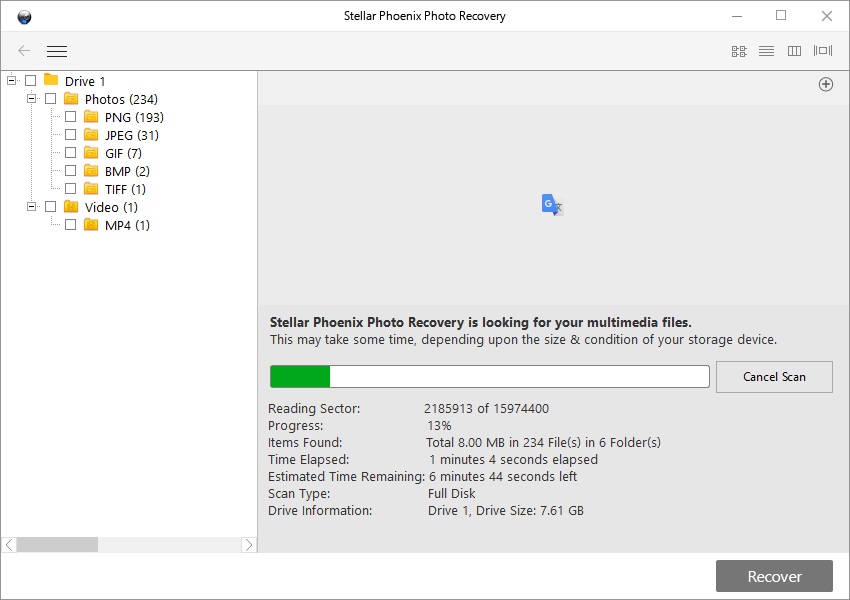Switch to list view icon
Viewport: 850px width, 600px height.
click(x=766, y=51)
